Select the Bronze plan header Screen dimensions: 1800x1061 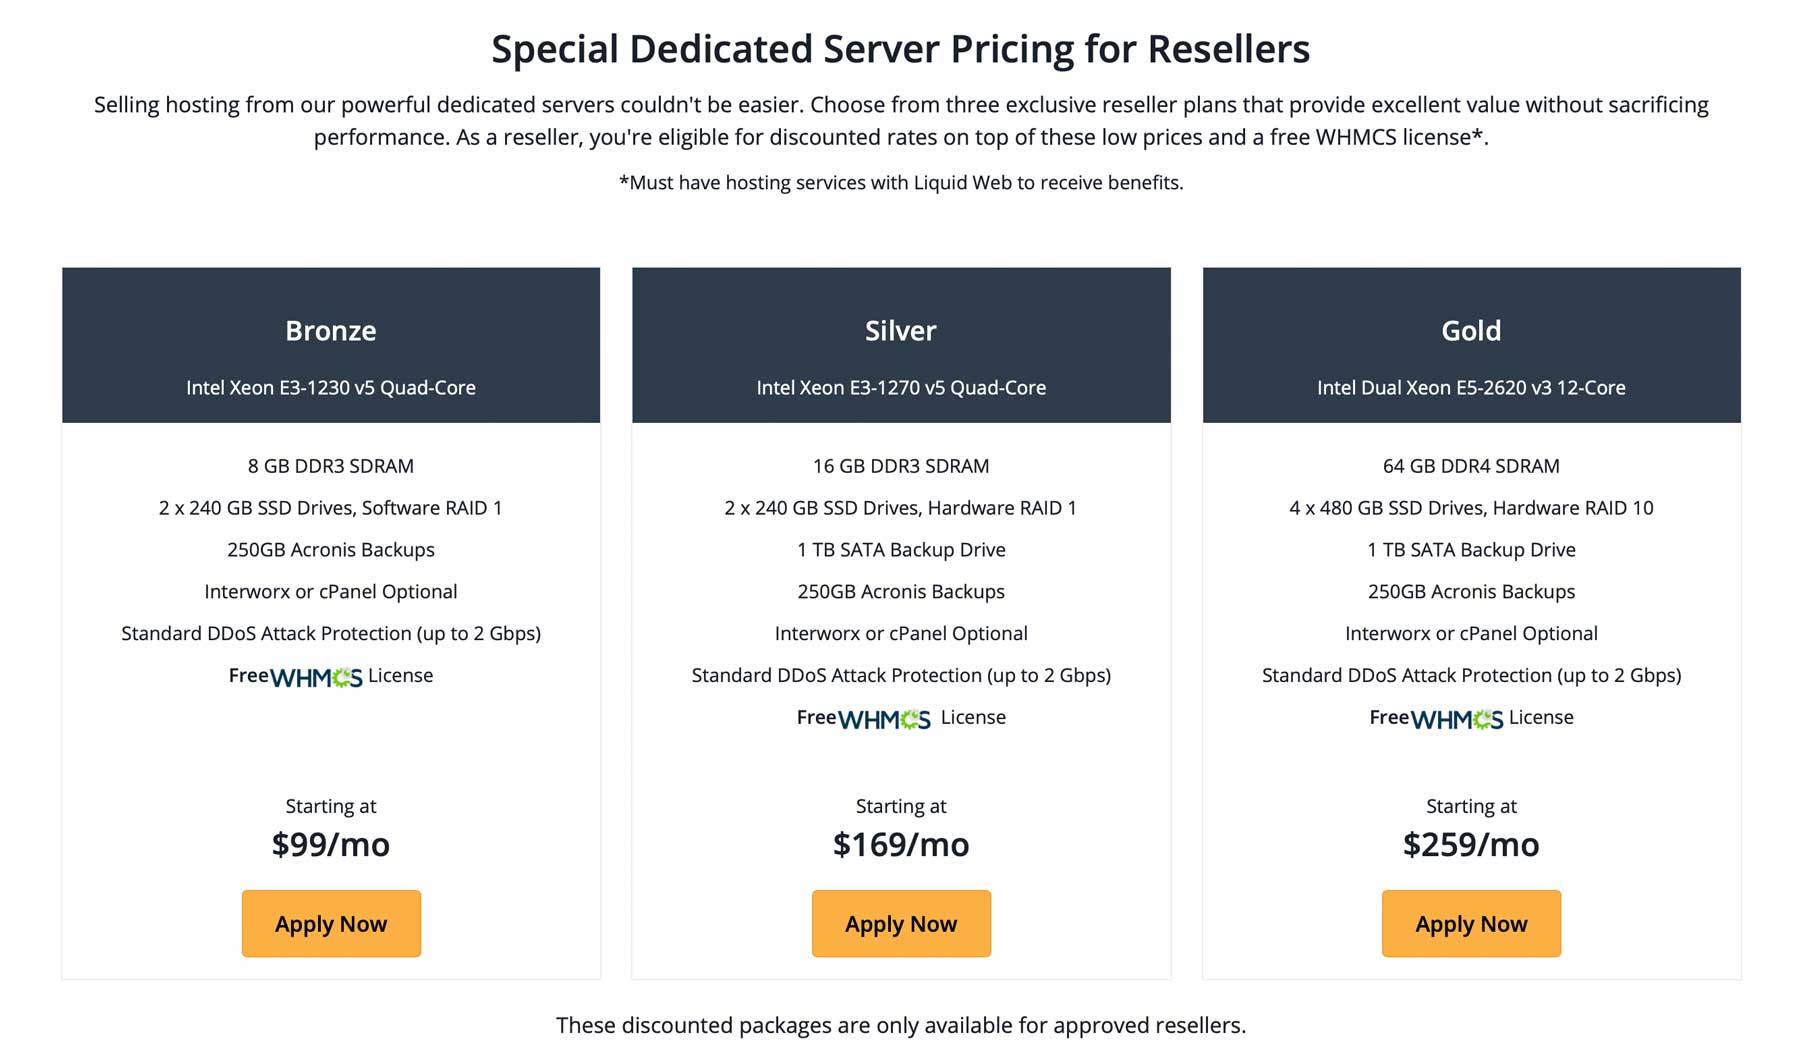click(x=331, y=330)
